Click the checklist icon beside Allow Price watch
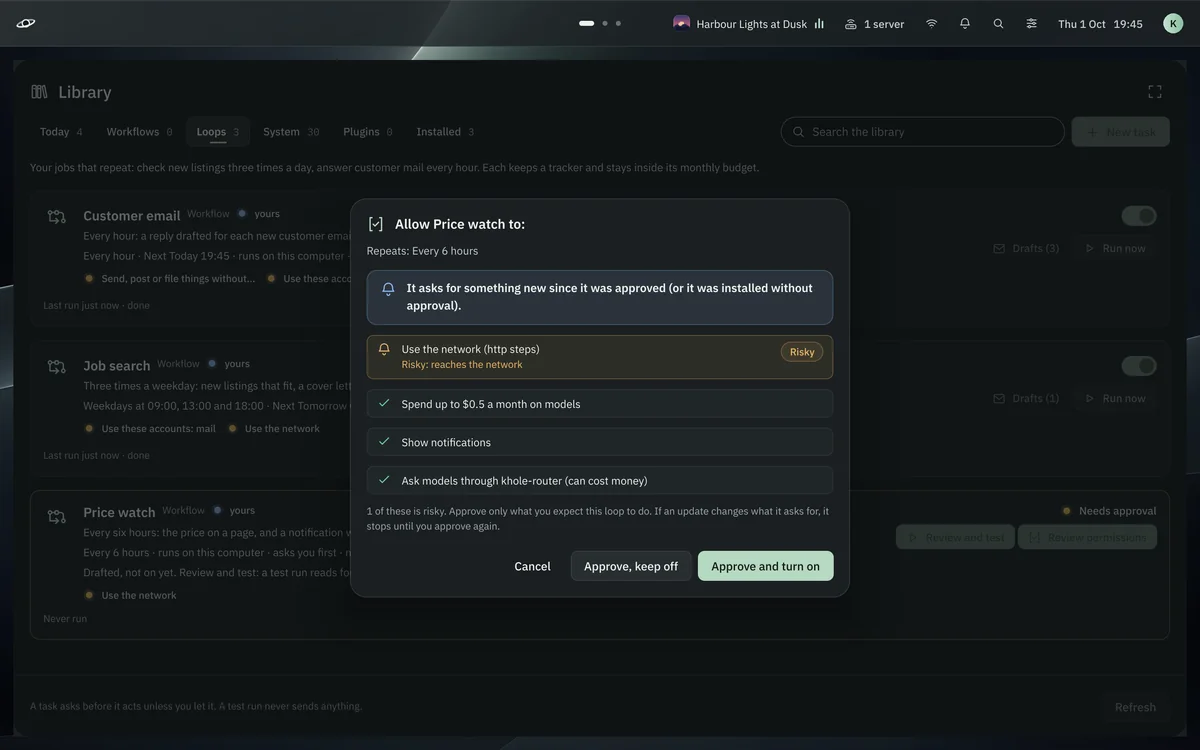This screenshot has height=750, width=1200. click(376, 224)
